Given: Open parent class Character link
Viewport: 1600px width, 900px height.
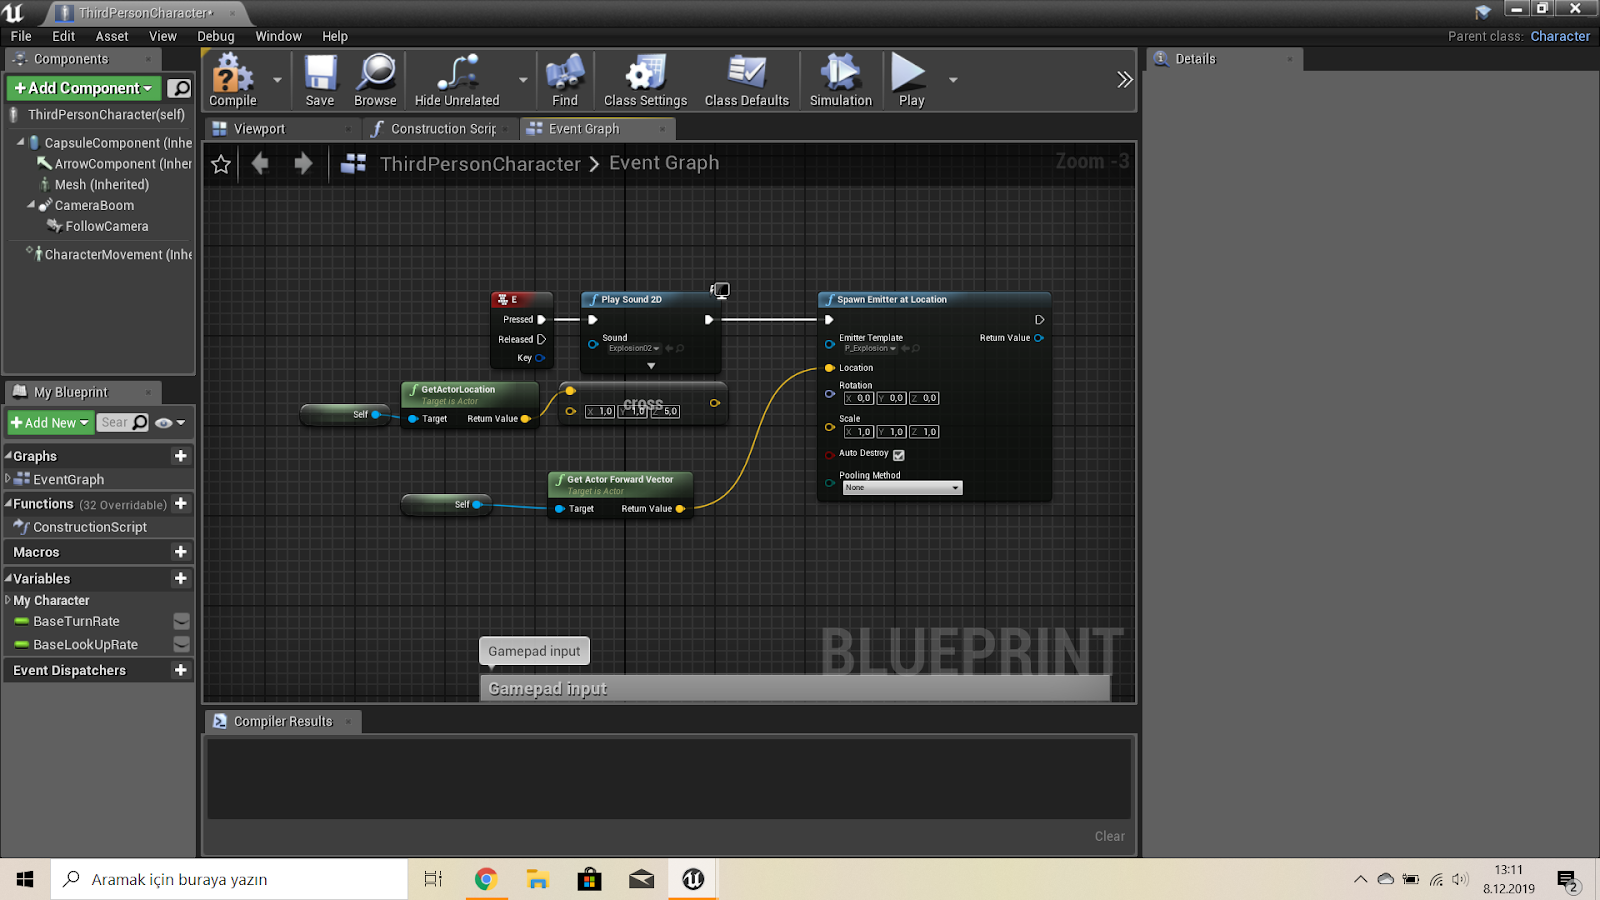Looking at the screenshot, I should [x=1560, y=36].
